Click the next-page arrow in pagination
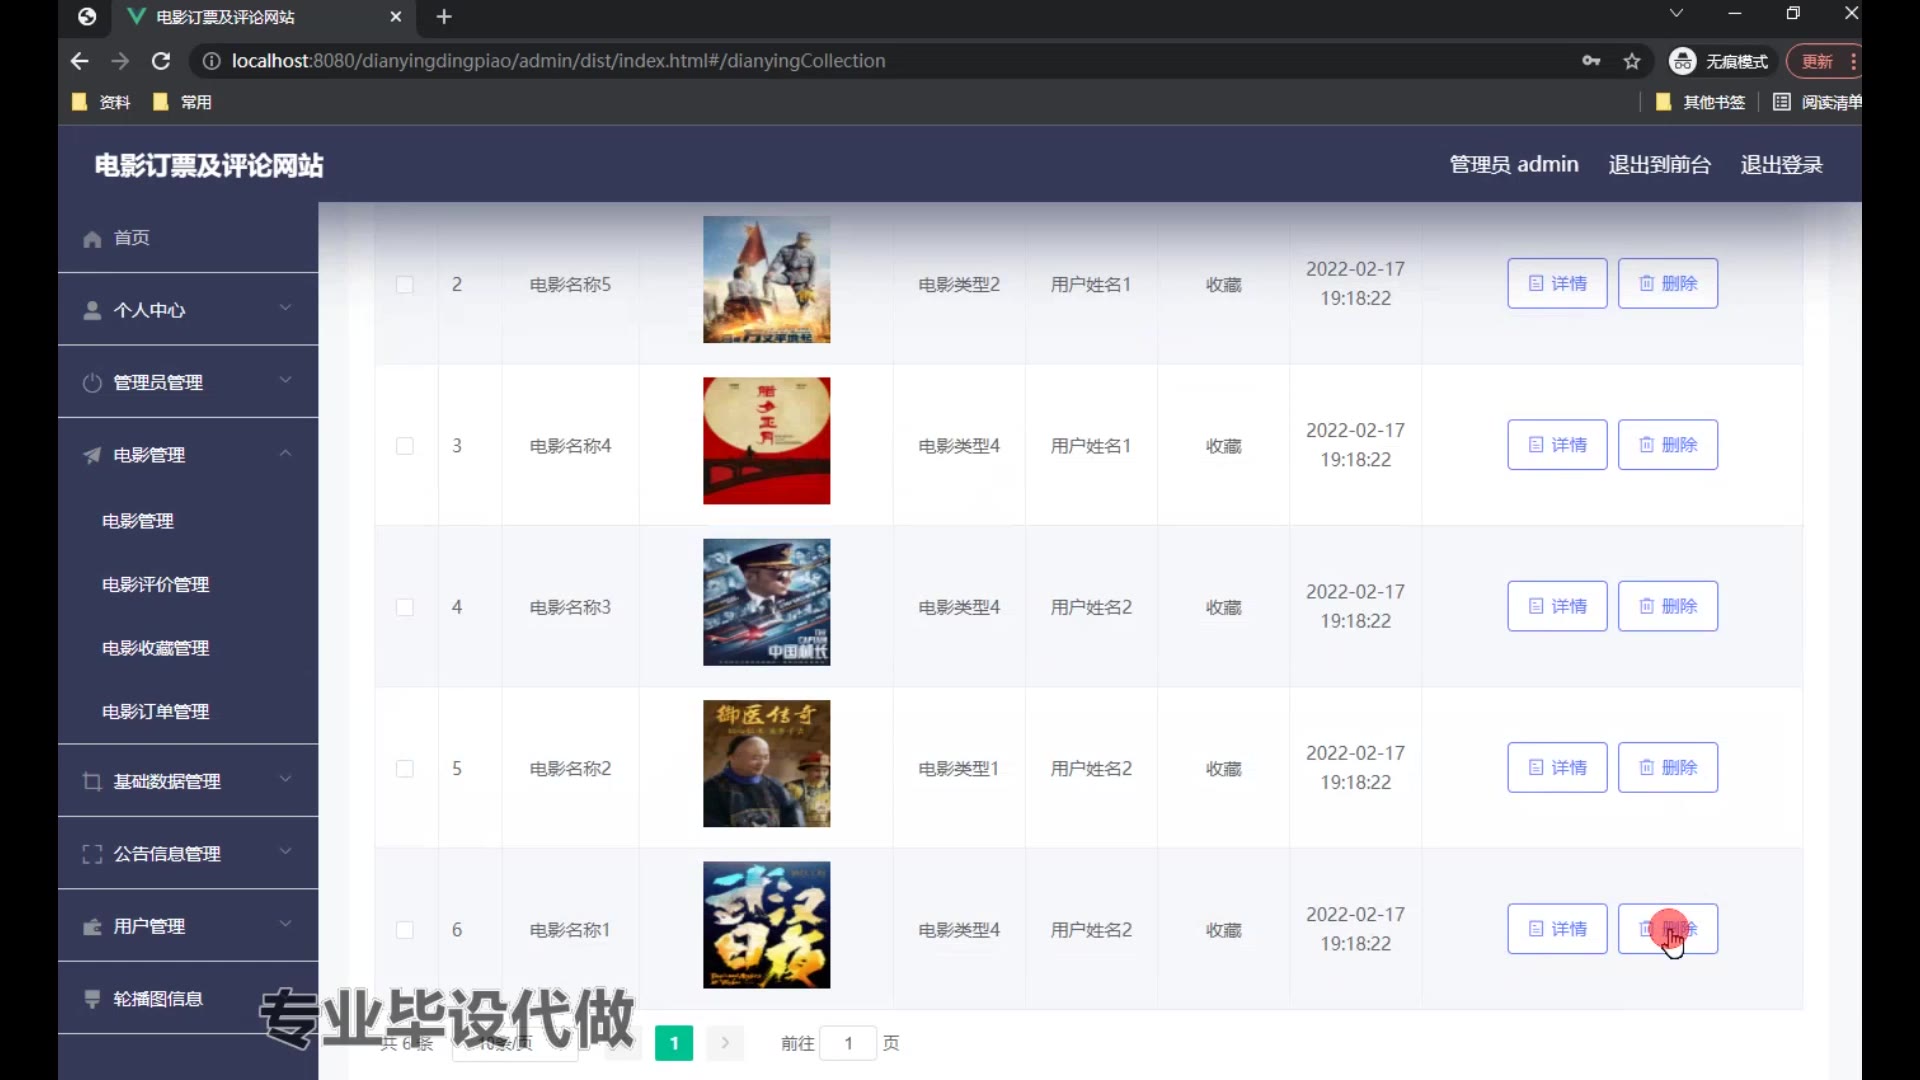The height and width of the screenshot is (1080, 1920). (725, 1044)
